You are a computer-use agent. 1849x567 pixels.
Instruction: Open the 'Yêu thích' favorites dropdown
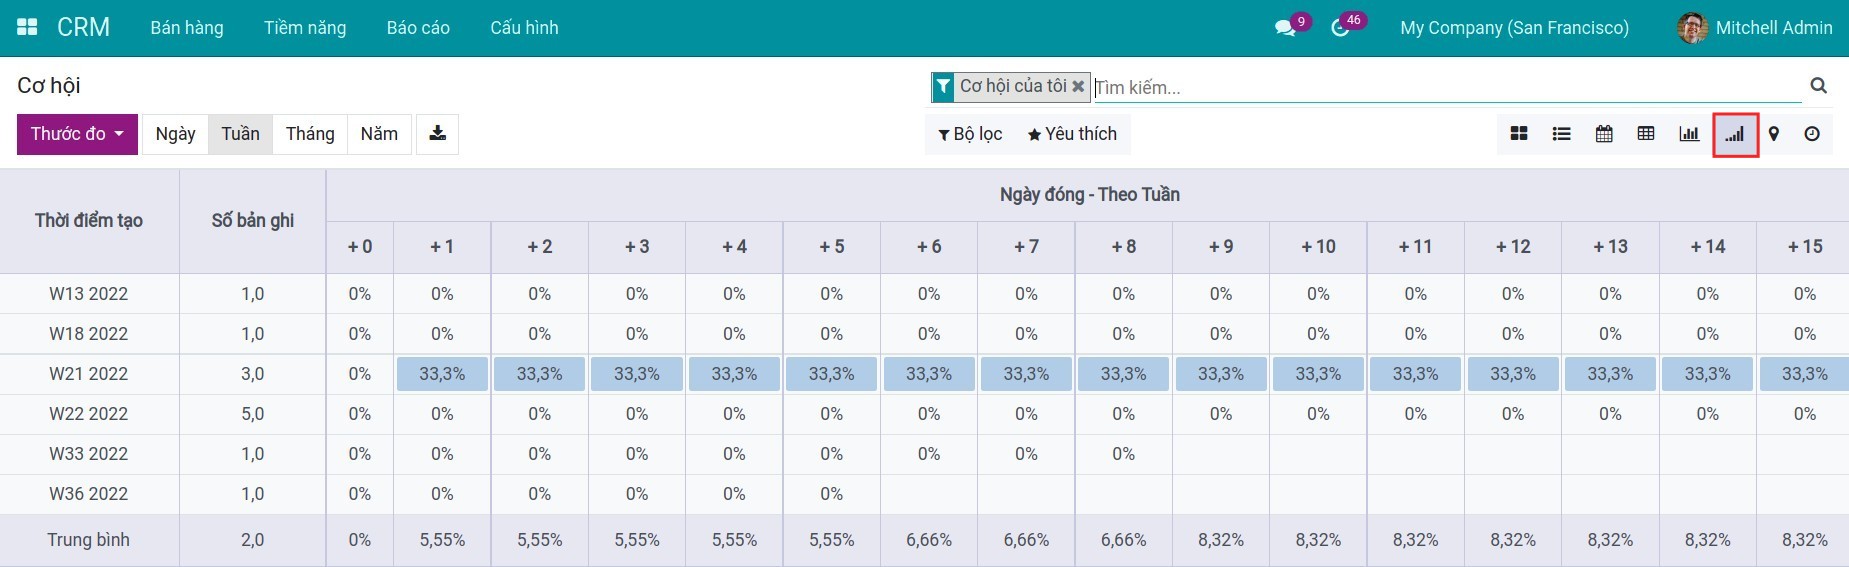(x=1072, y=134)
